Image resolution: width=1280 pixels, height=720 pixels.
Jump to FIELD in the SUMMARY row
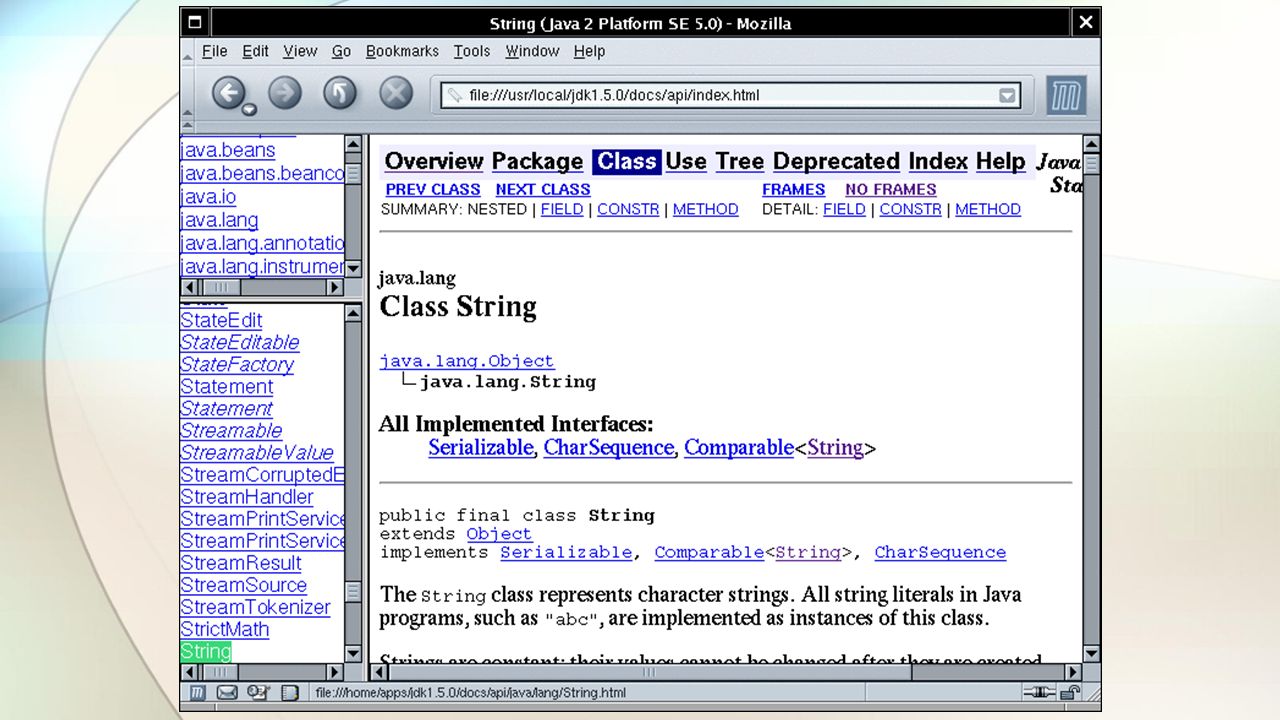562,210
